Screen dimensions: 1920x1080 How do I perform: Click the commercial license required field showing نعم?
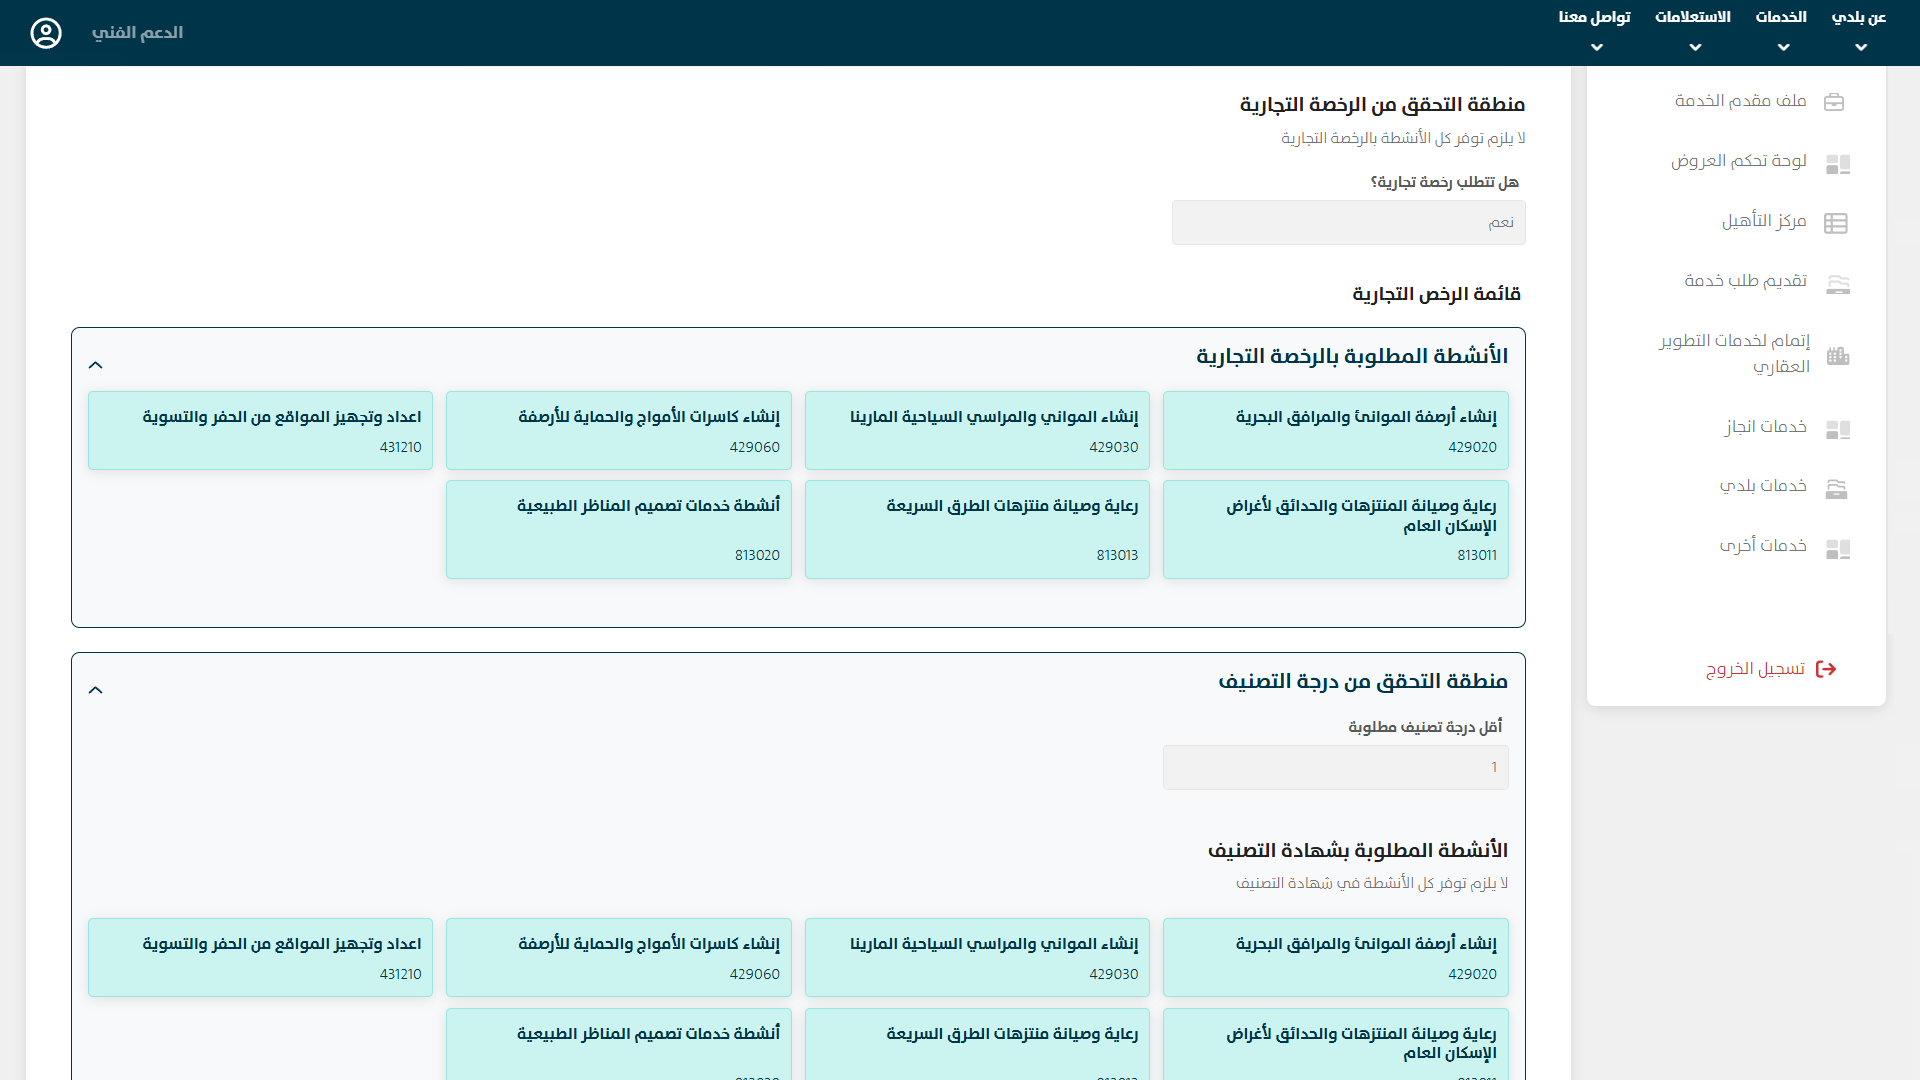click(1348, 222)
